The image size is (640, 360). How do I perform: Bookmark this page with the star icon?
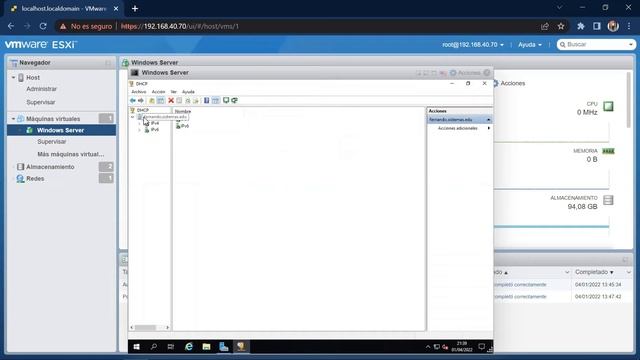tap(561, 26)
